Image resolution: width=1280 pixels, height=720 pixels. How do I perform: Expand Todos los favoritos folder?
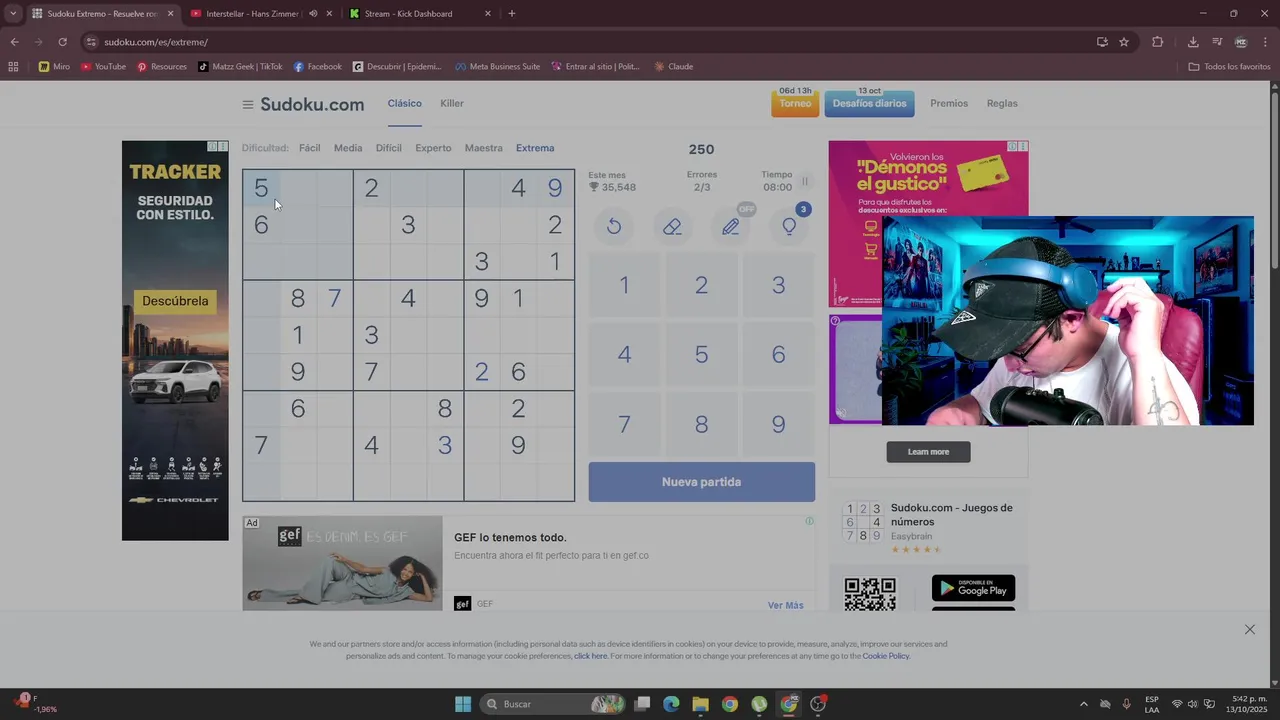point(1229,67)
